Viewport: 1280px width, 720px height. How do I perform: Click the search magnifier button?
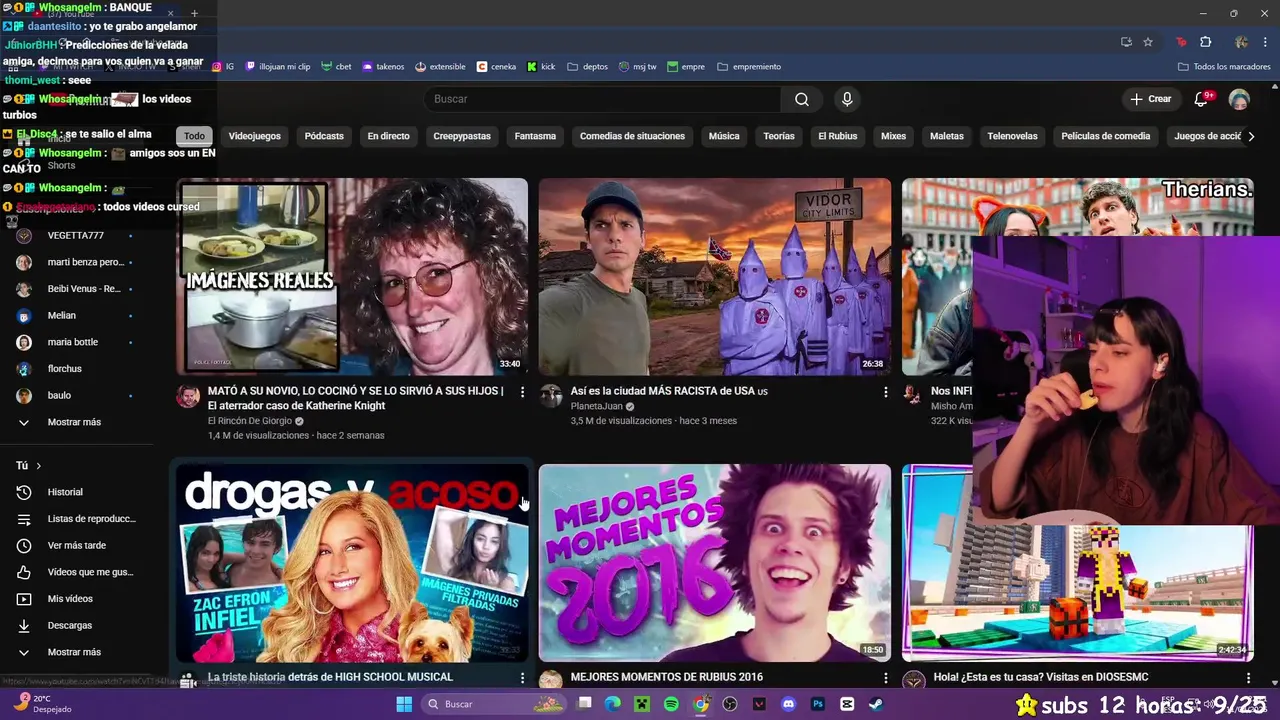click(801, 99)
